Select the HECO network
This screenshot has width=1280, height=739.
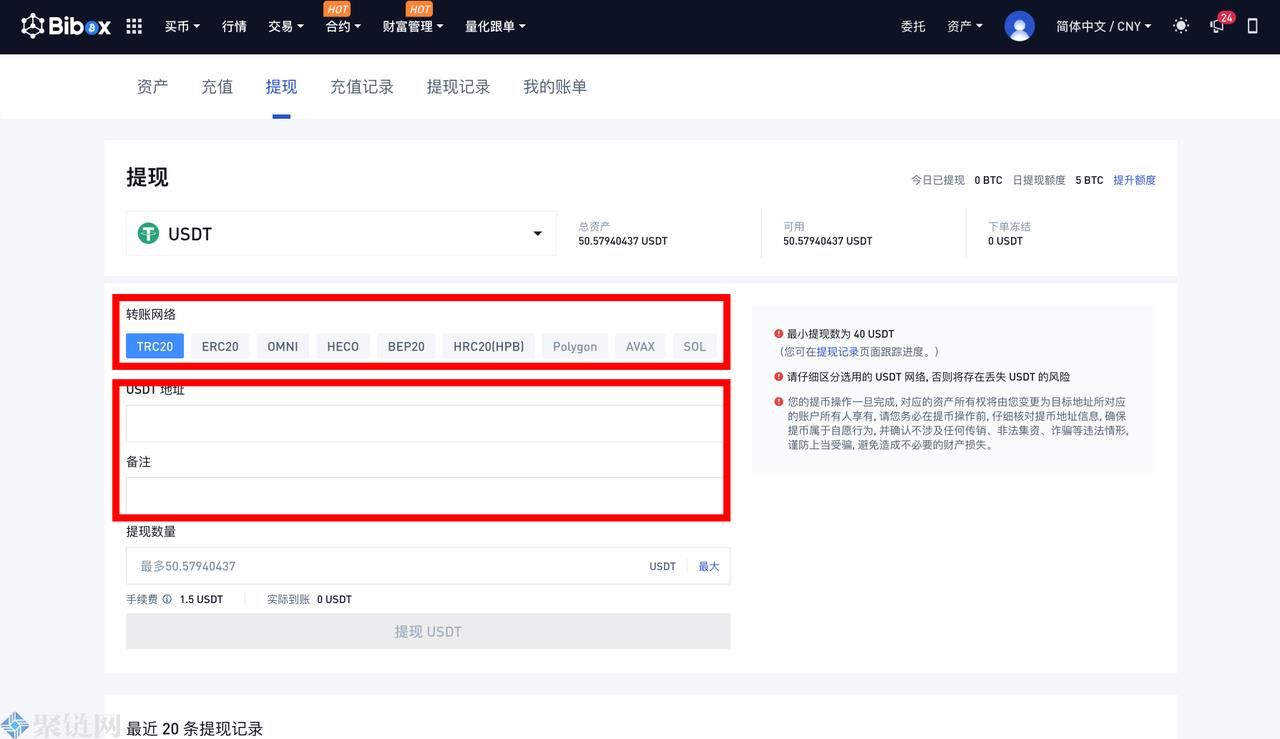343,346
